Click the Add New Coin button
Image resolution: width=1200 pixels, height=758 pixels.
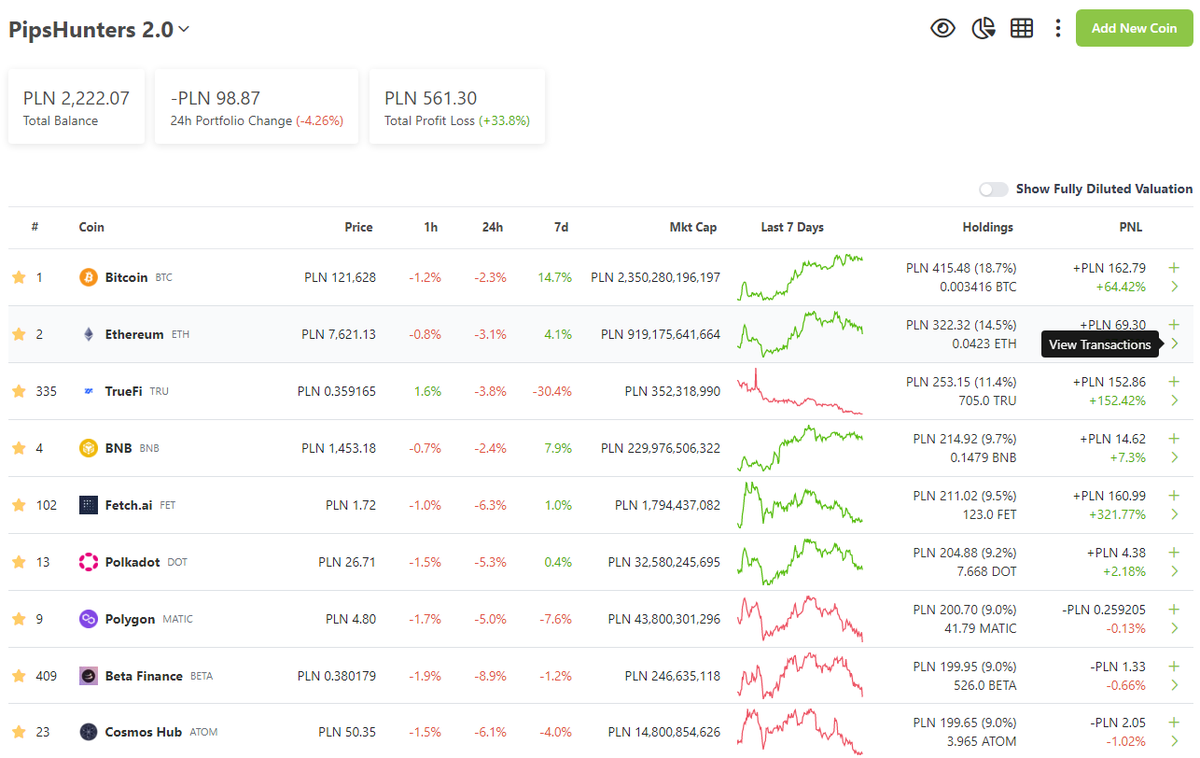pos(1134,28)
